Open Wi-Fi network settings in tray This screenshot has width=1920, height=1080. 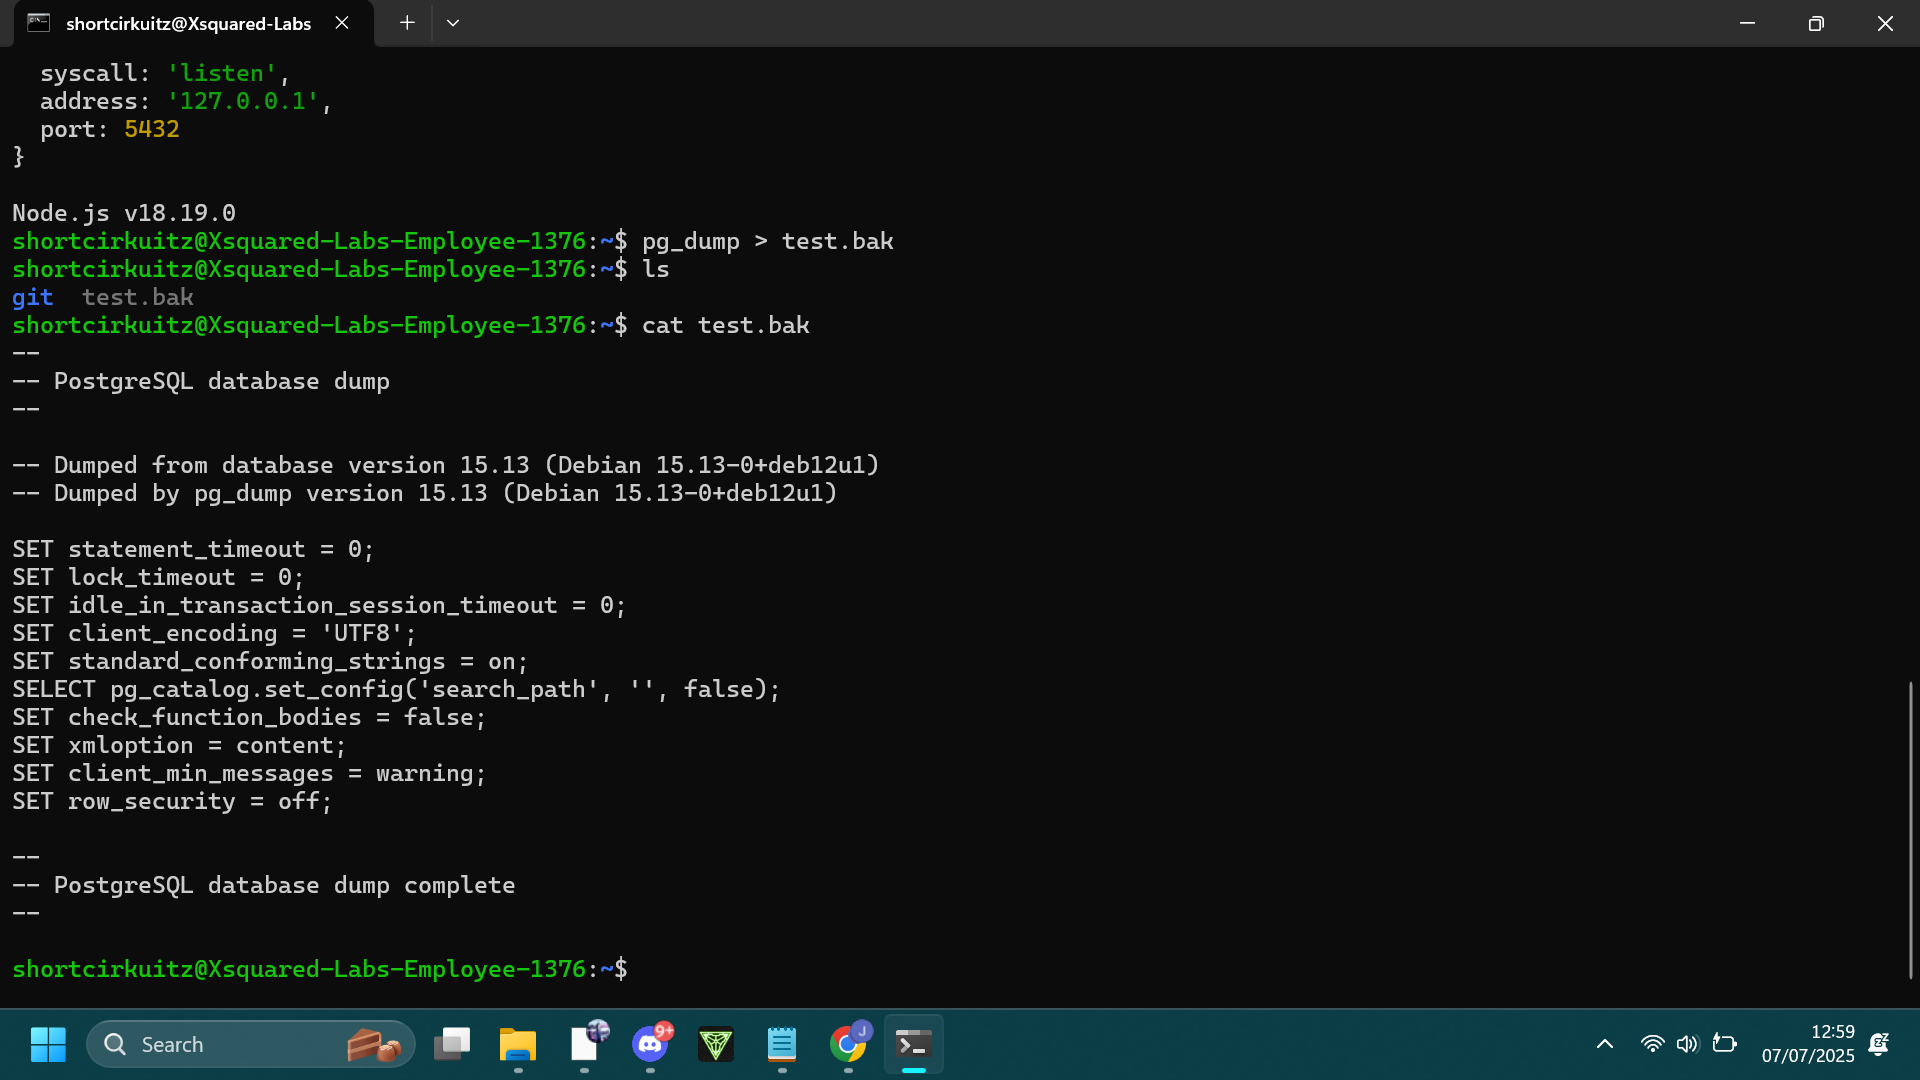click(x=1652, y=1044)
